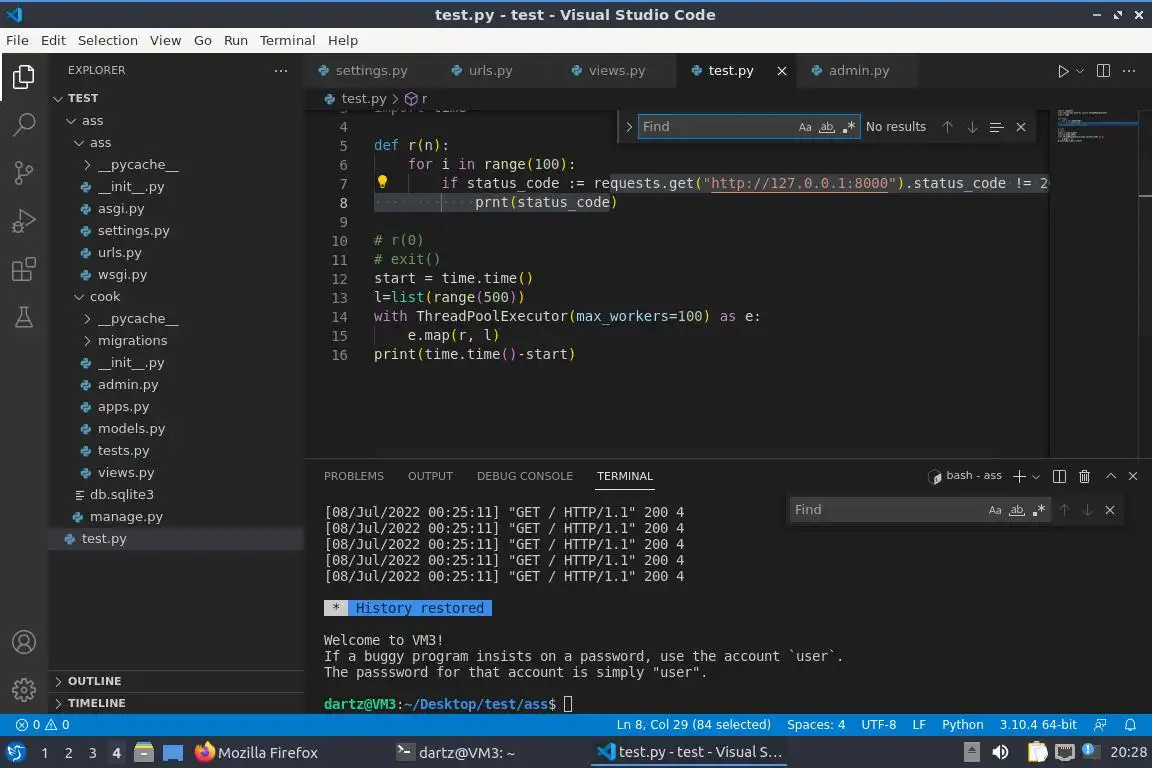Open the Search view in activity bar
Image resolution: width=1152 pixels, height=768 pixels.
pos(24,124)
